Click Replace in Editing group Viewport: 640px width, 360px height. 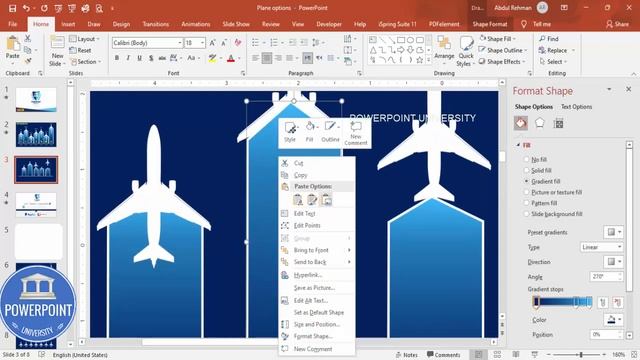[x=557, y=50]
